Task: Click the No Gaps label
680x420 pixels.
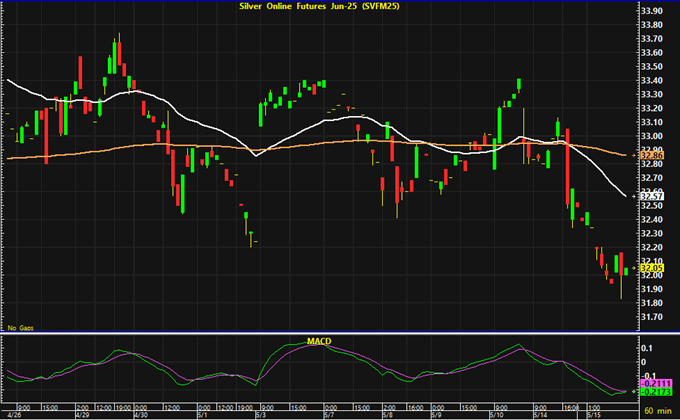Action: pyautogui.click(x=19, y=327)
